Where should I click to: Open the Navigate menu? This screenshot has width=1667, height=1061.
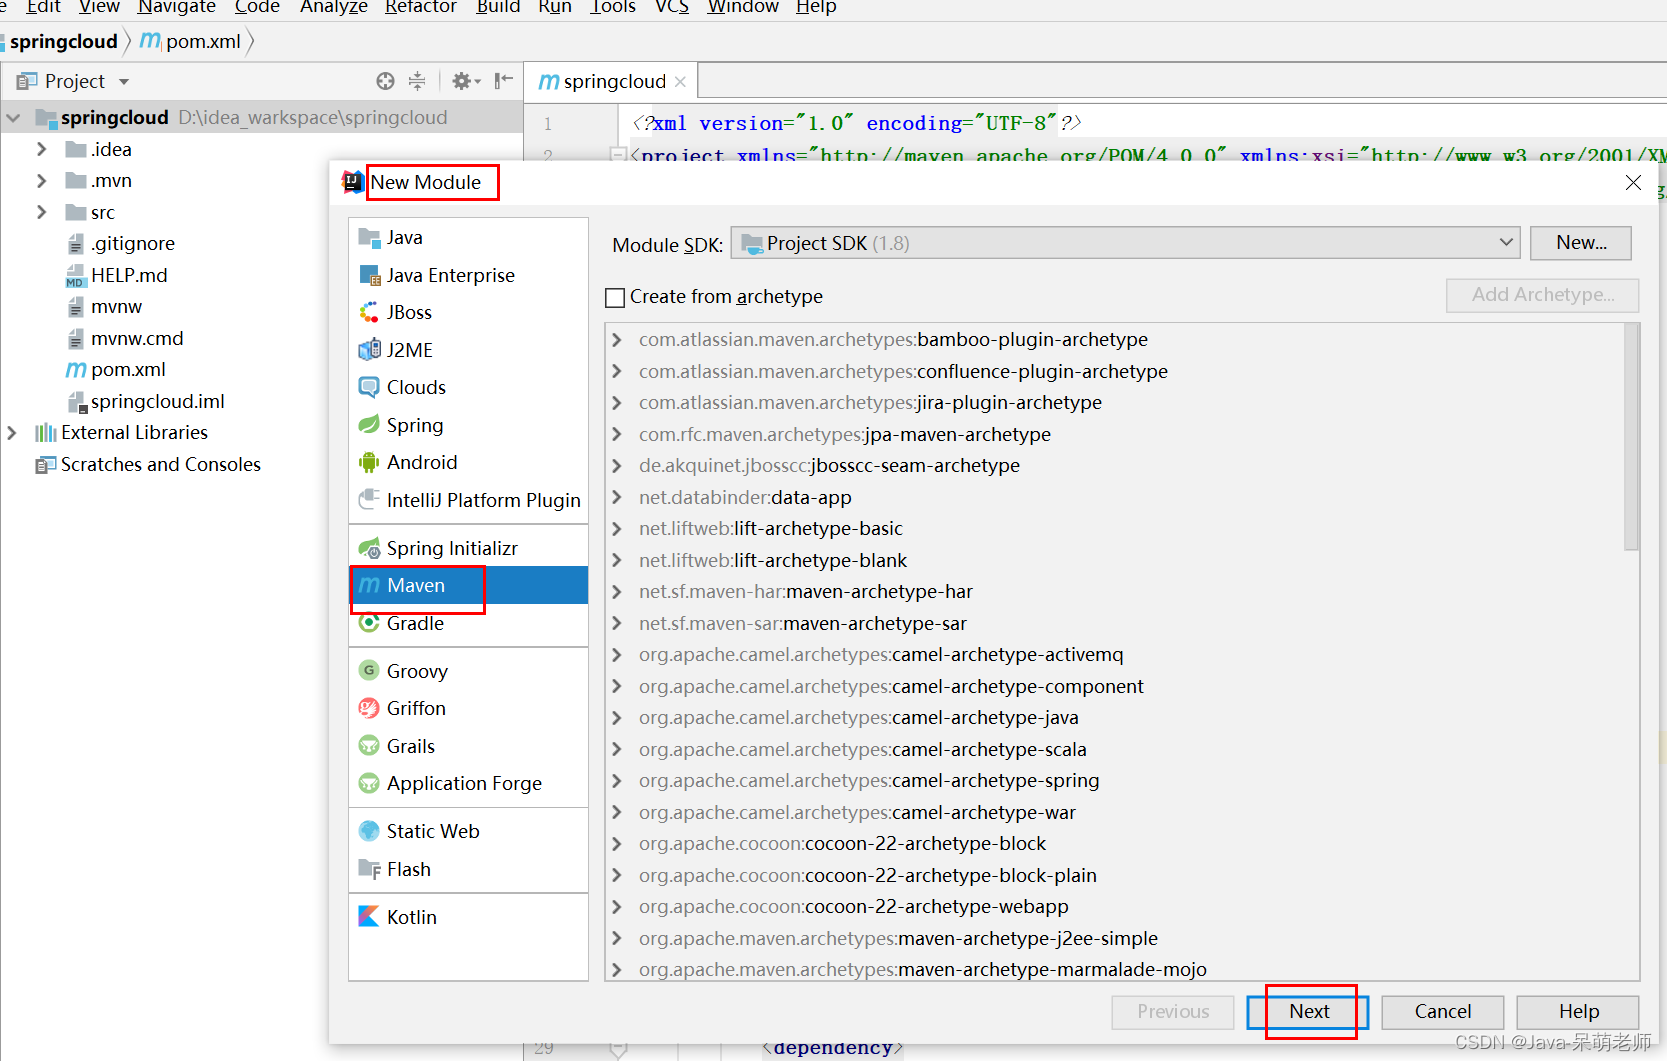(177, 7)
